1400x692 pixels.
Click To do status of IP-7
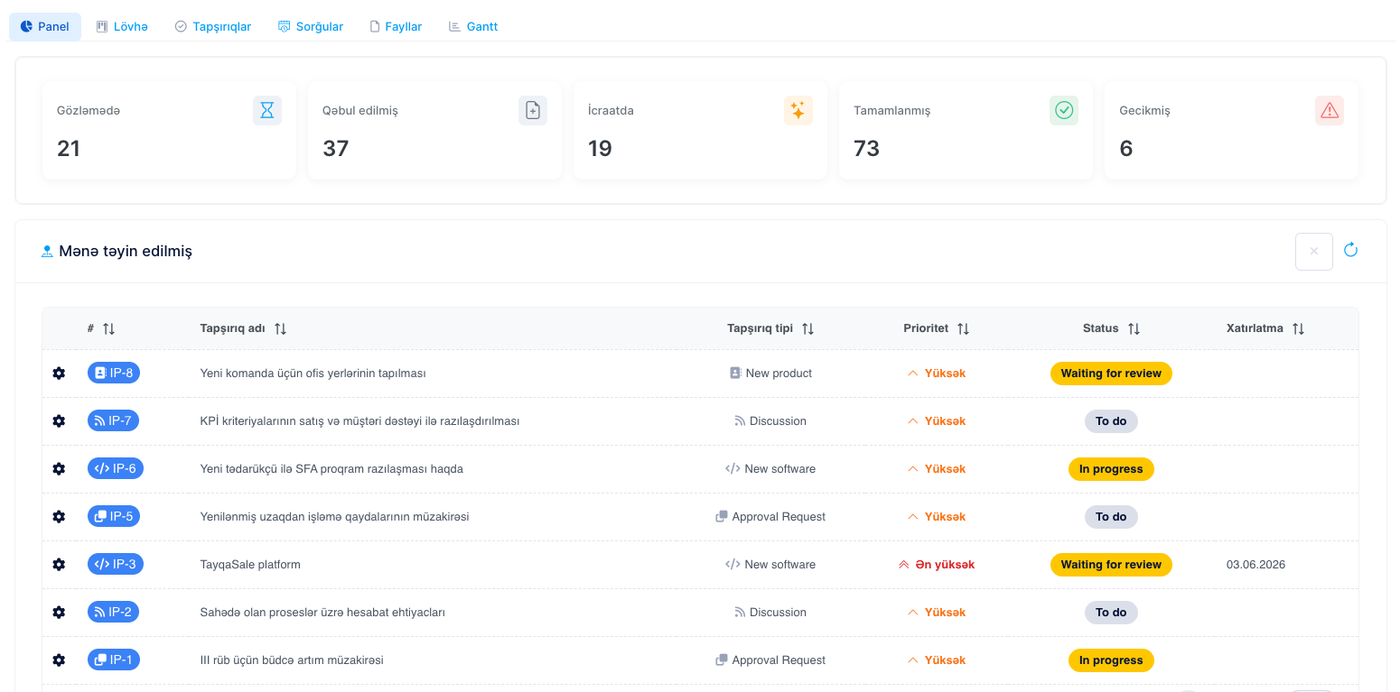(1111, 421)
